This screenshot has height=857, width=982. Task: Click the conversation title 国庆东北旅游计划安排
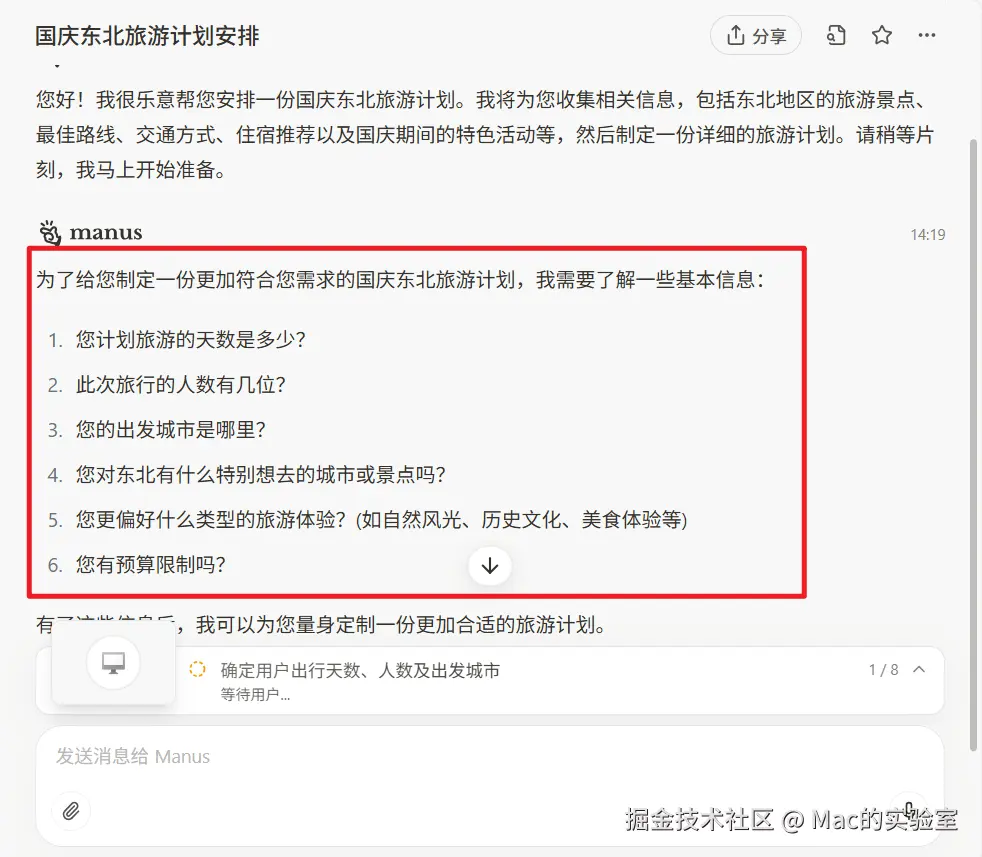pyautogui.click(x=147, y=36)
